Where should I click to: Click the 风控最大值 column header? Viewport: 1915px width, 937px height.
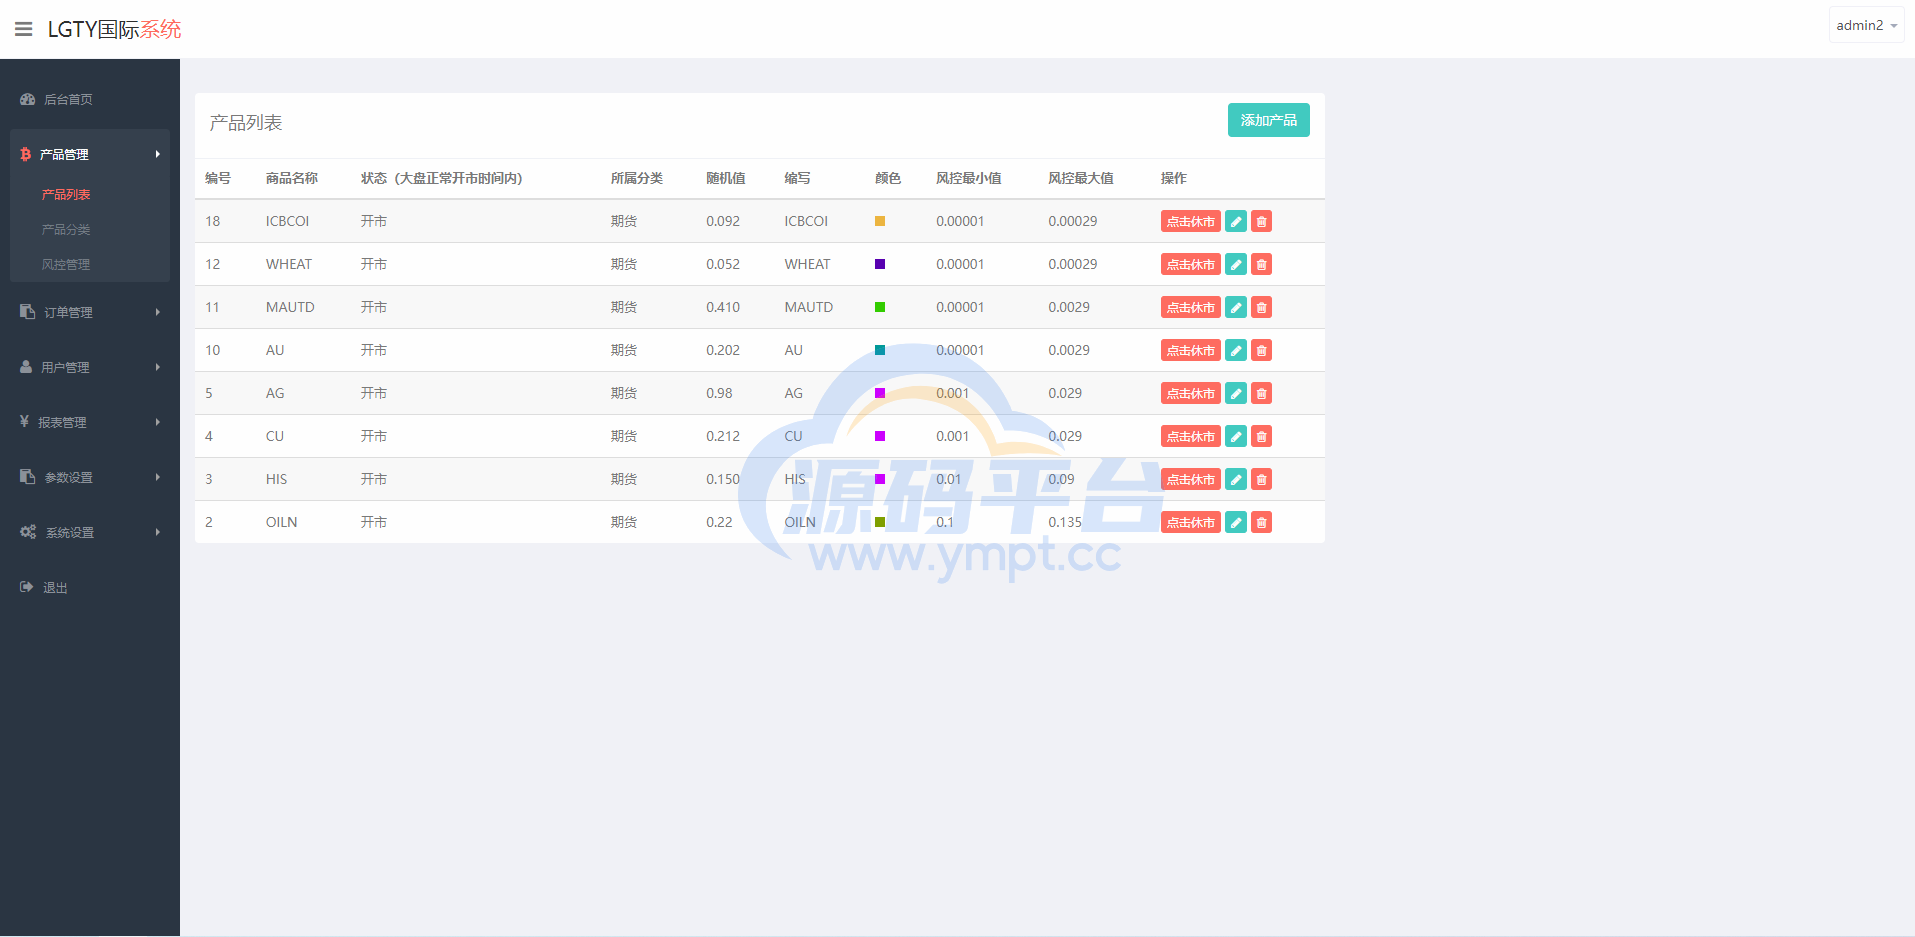click(1081, 178)
